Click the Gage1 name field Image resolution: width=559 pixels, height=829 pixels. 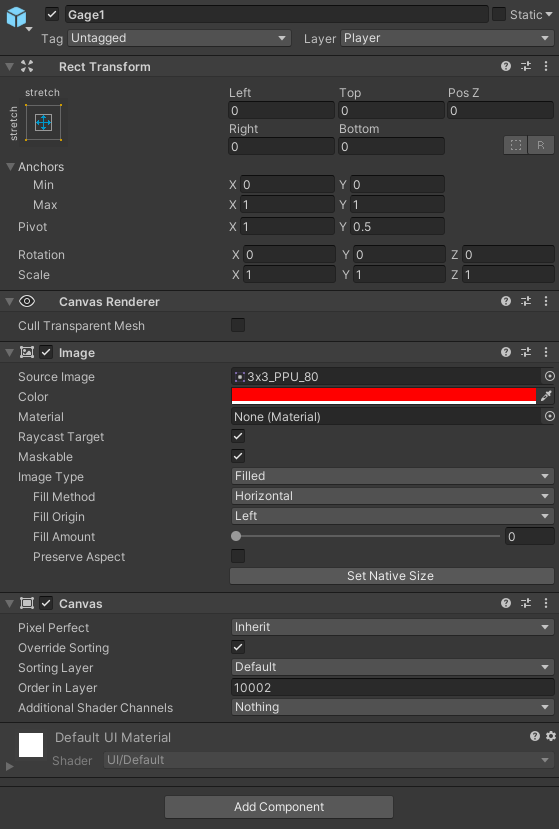[277, 14]
